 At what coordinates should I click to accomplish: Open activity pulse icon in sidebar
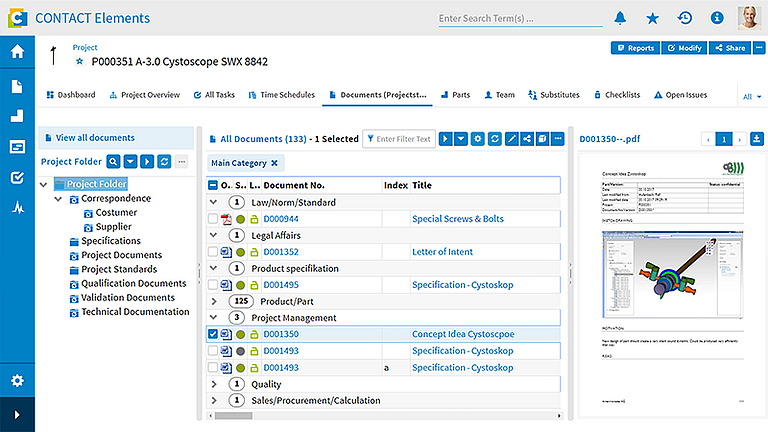pyautogui.click(x=18, y=208)
